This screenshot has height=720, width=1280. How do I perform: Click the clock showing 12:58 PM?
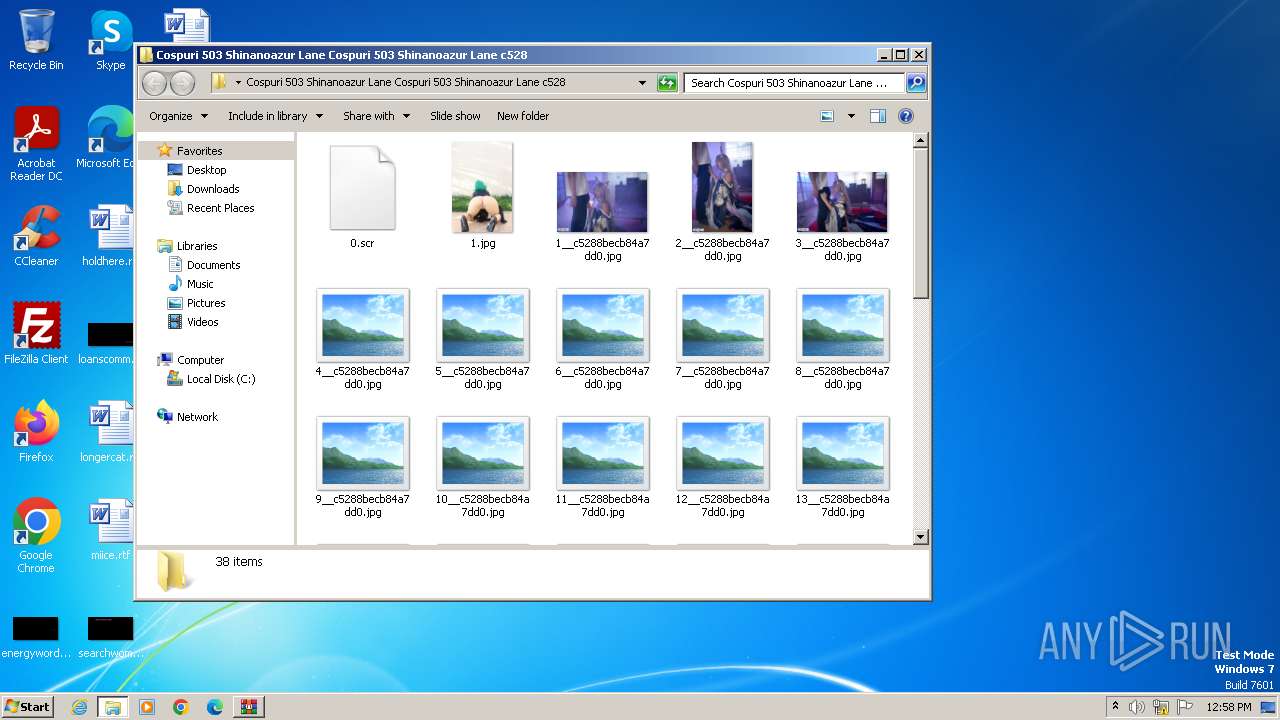coord(1229,707)
